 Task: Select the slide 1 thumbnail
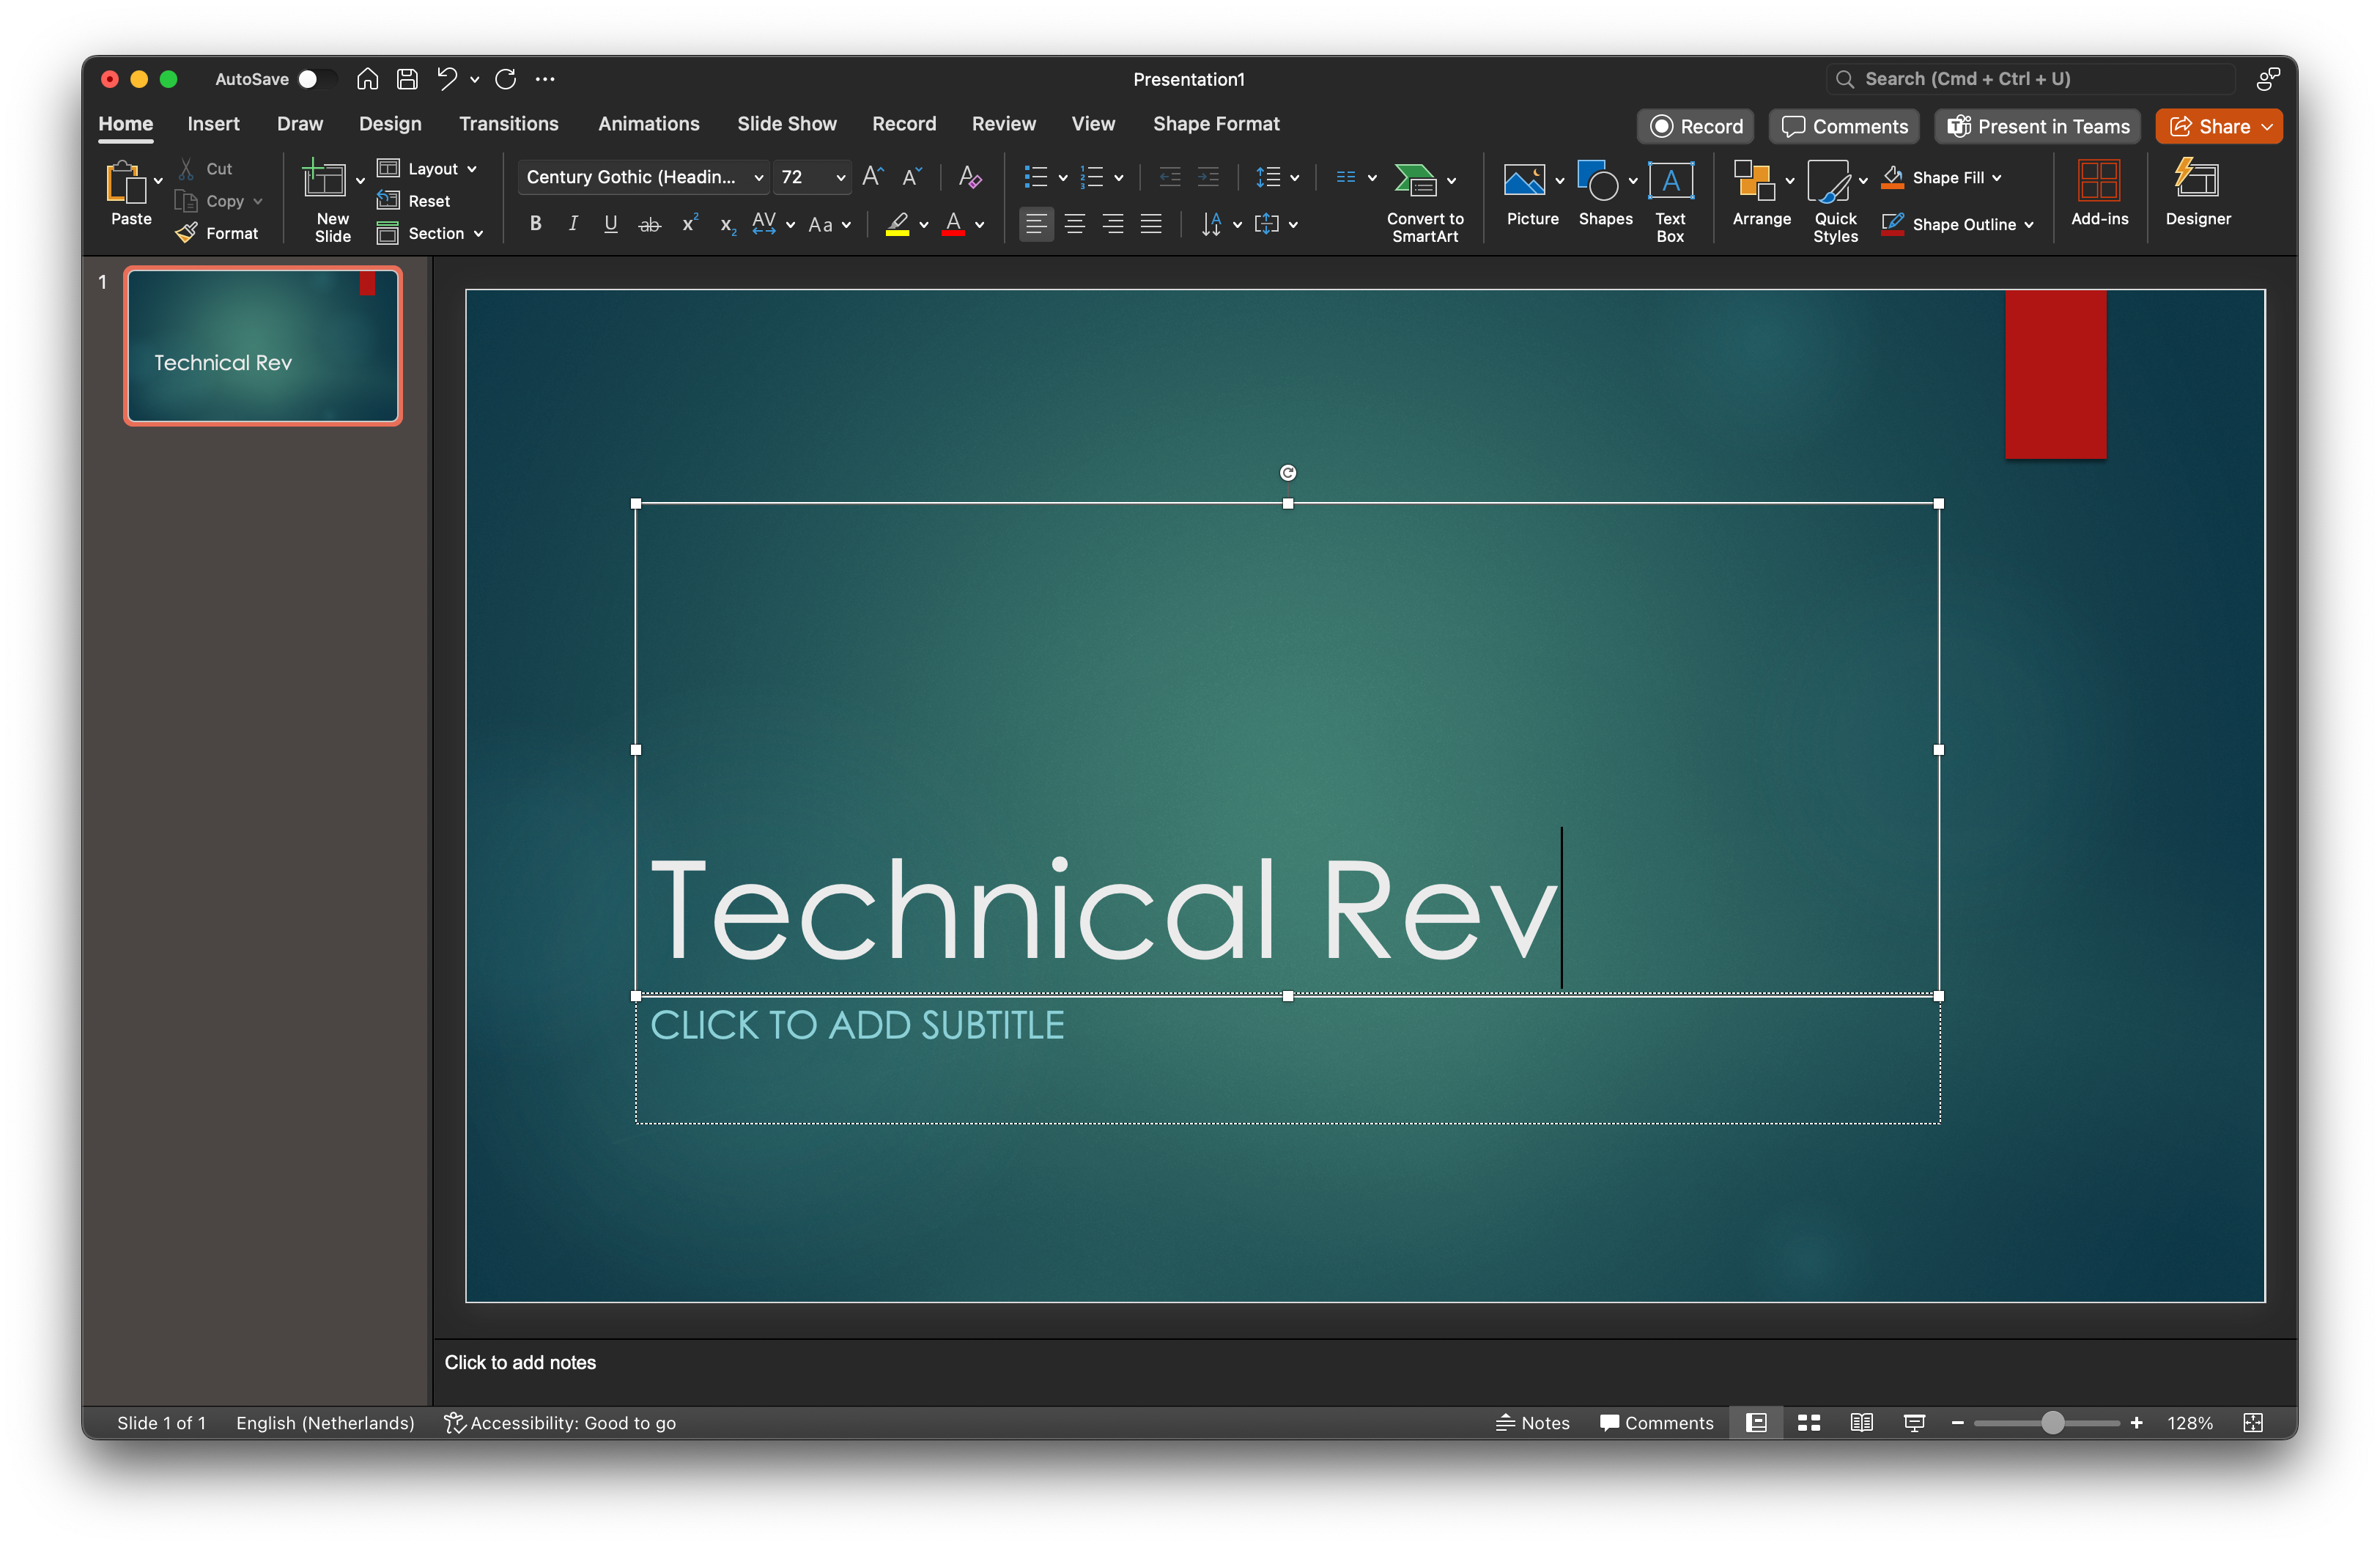pyautogui.click(x=263, y=346)
